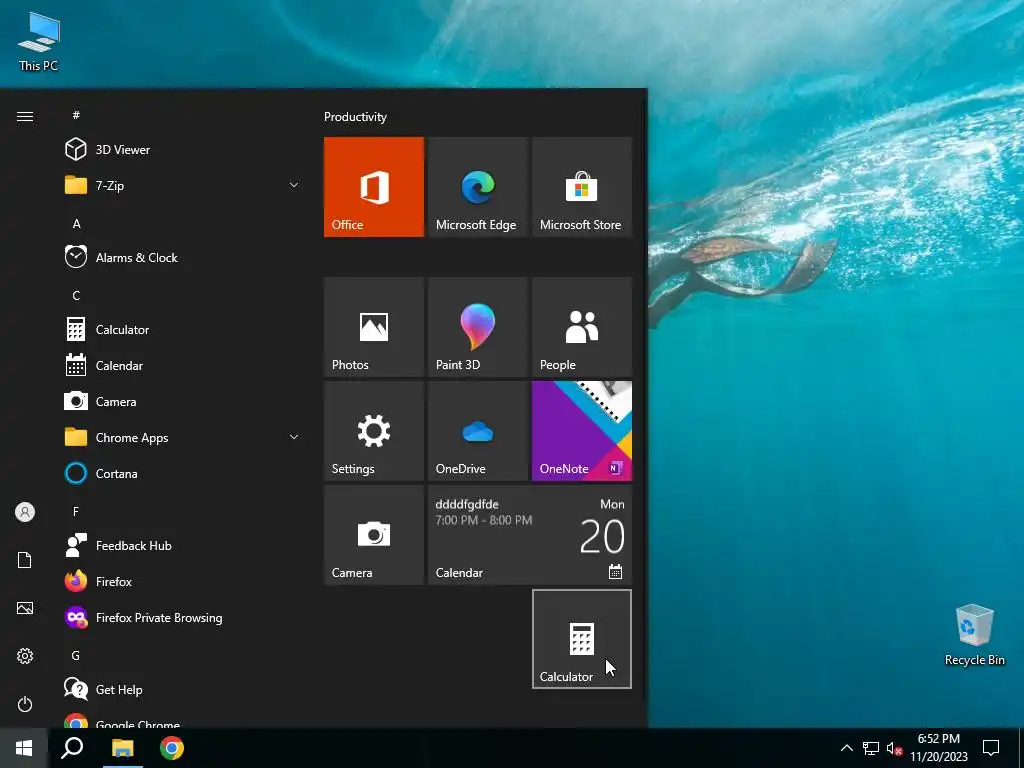Open the network status tray icon
Screen dimensions: 1024x768
pos(871,748)
